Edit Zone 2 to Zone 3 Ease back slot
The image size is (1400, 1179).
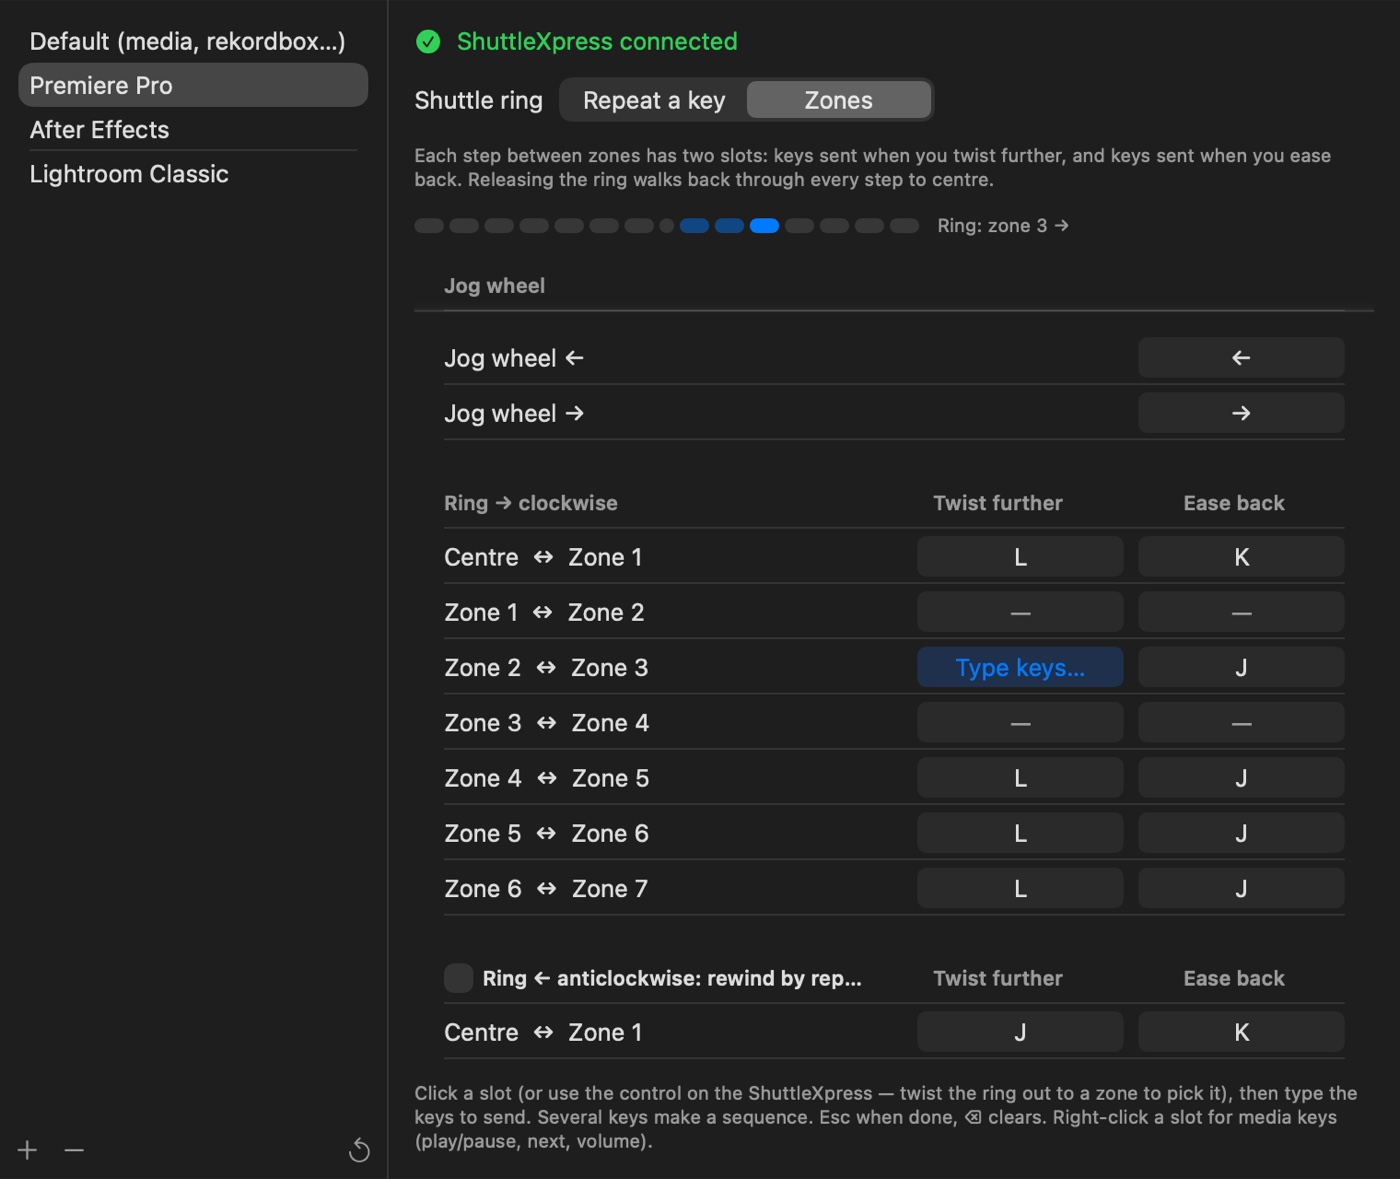pyautogui.click(x=1241, y=667)
